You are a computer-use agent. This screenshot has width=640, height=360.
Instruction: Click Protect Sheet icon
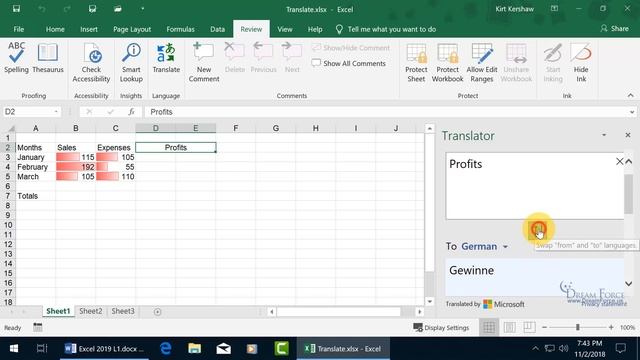tap(416, 62)
